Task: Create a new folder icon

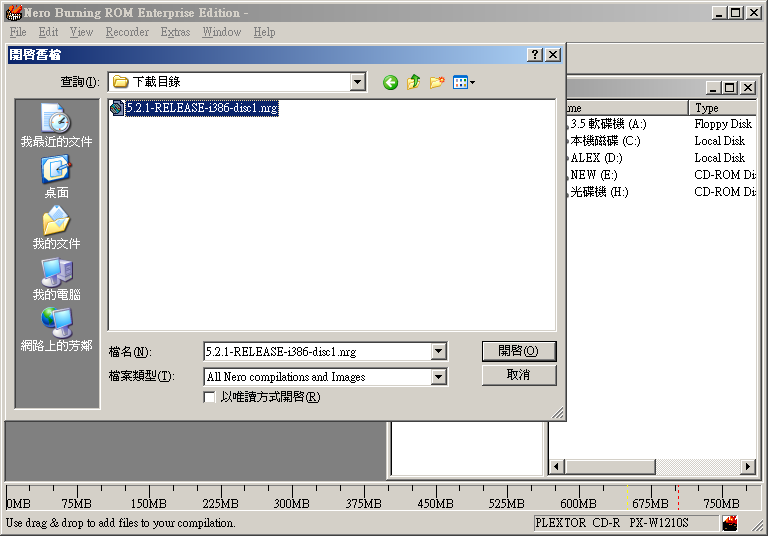Action: 437,82
